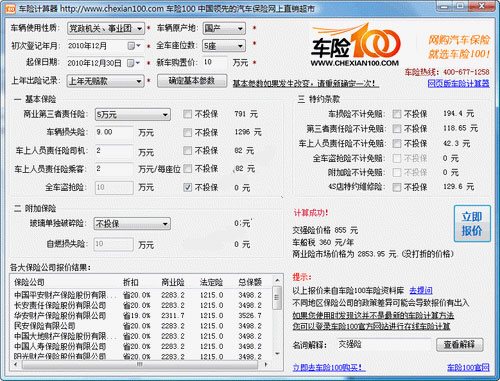This screenshot has width=500, height=381.
Task: Open the 去提问 link
Action: pyautogui.click(x=421, y=290)
